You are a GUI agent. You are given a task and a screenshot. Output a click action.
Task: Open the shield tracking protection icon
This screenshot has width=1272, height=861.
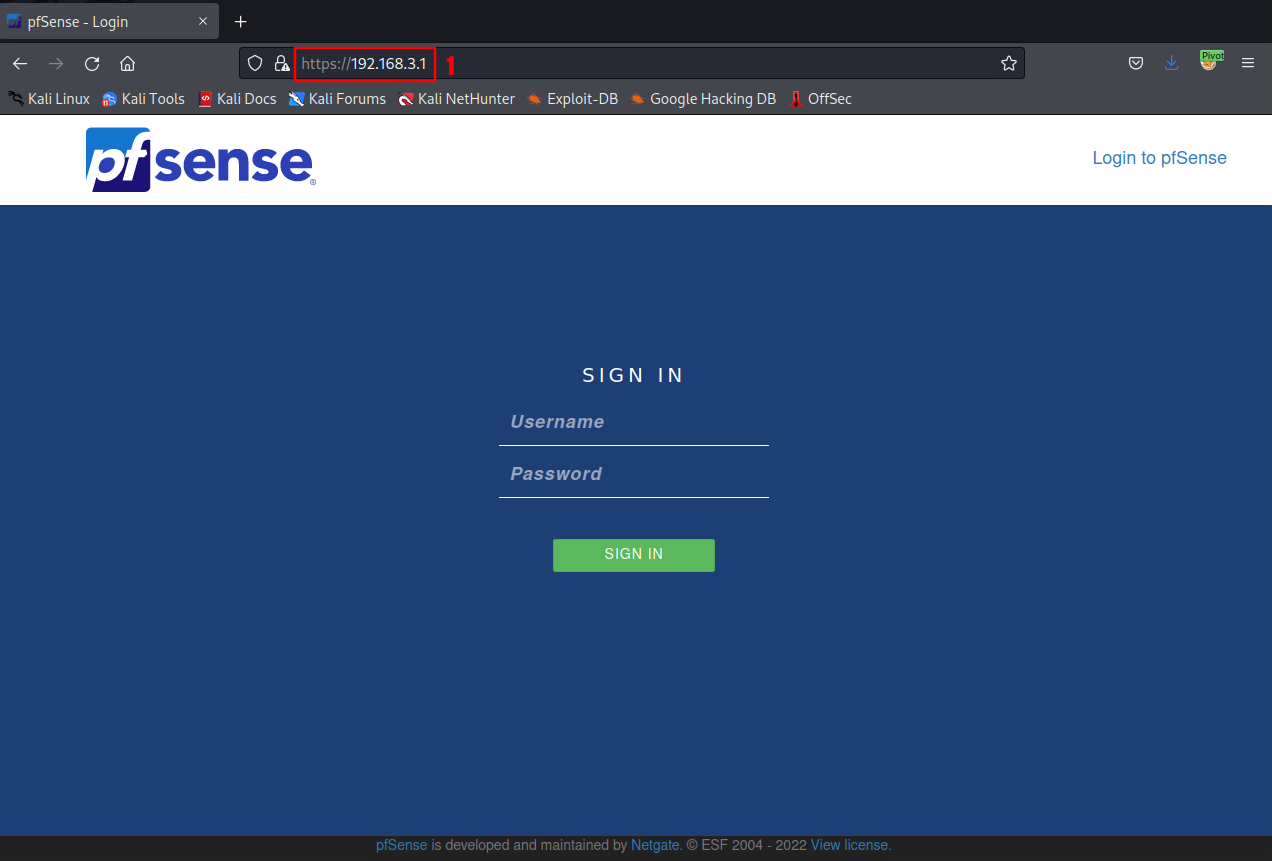point(255,64)
